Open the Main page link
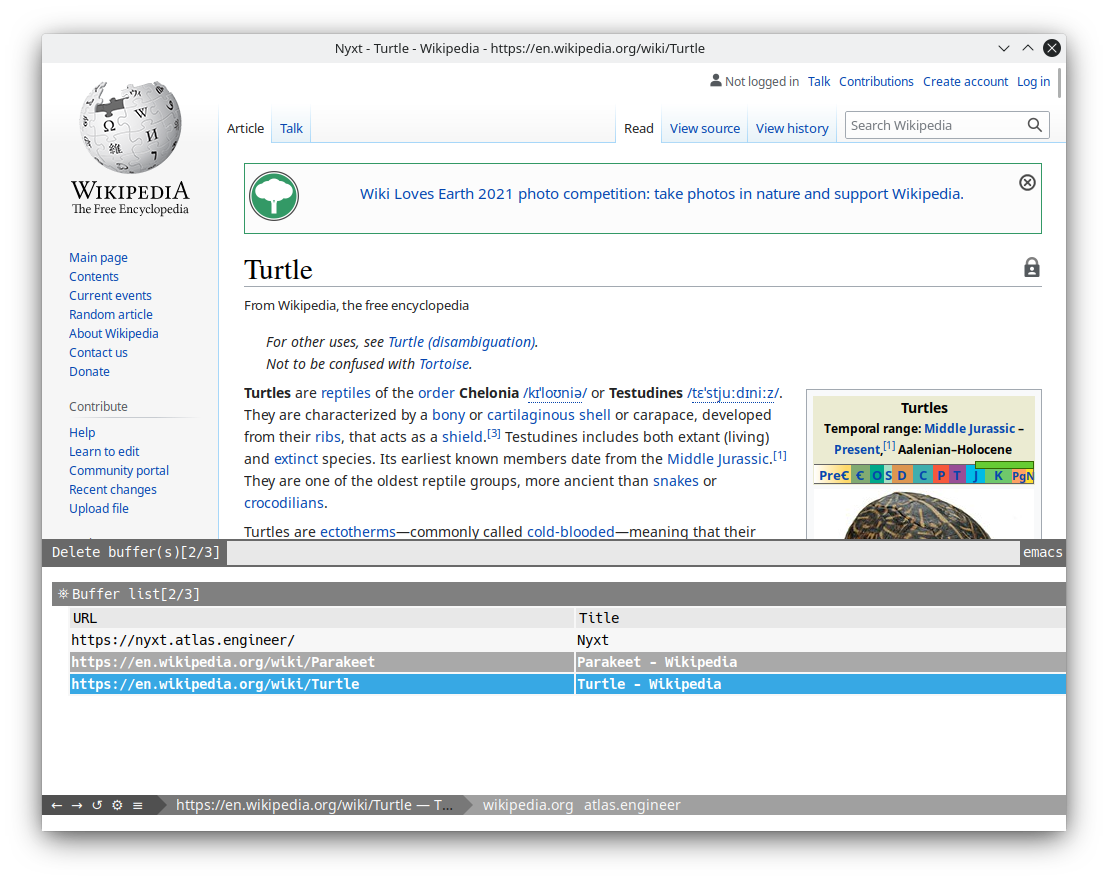The width and height of the screenshot is (1108, 881). [x=98, y=258]
